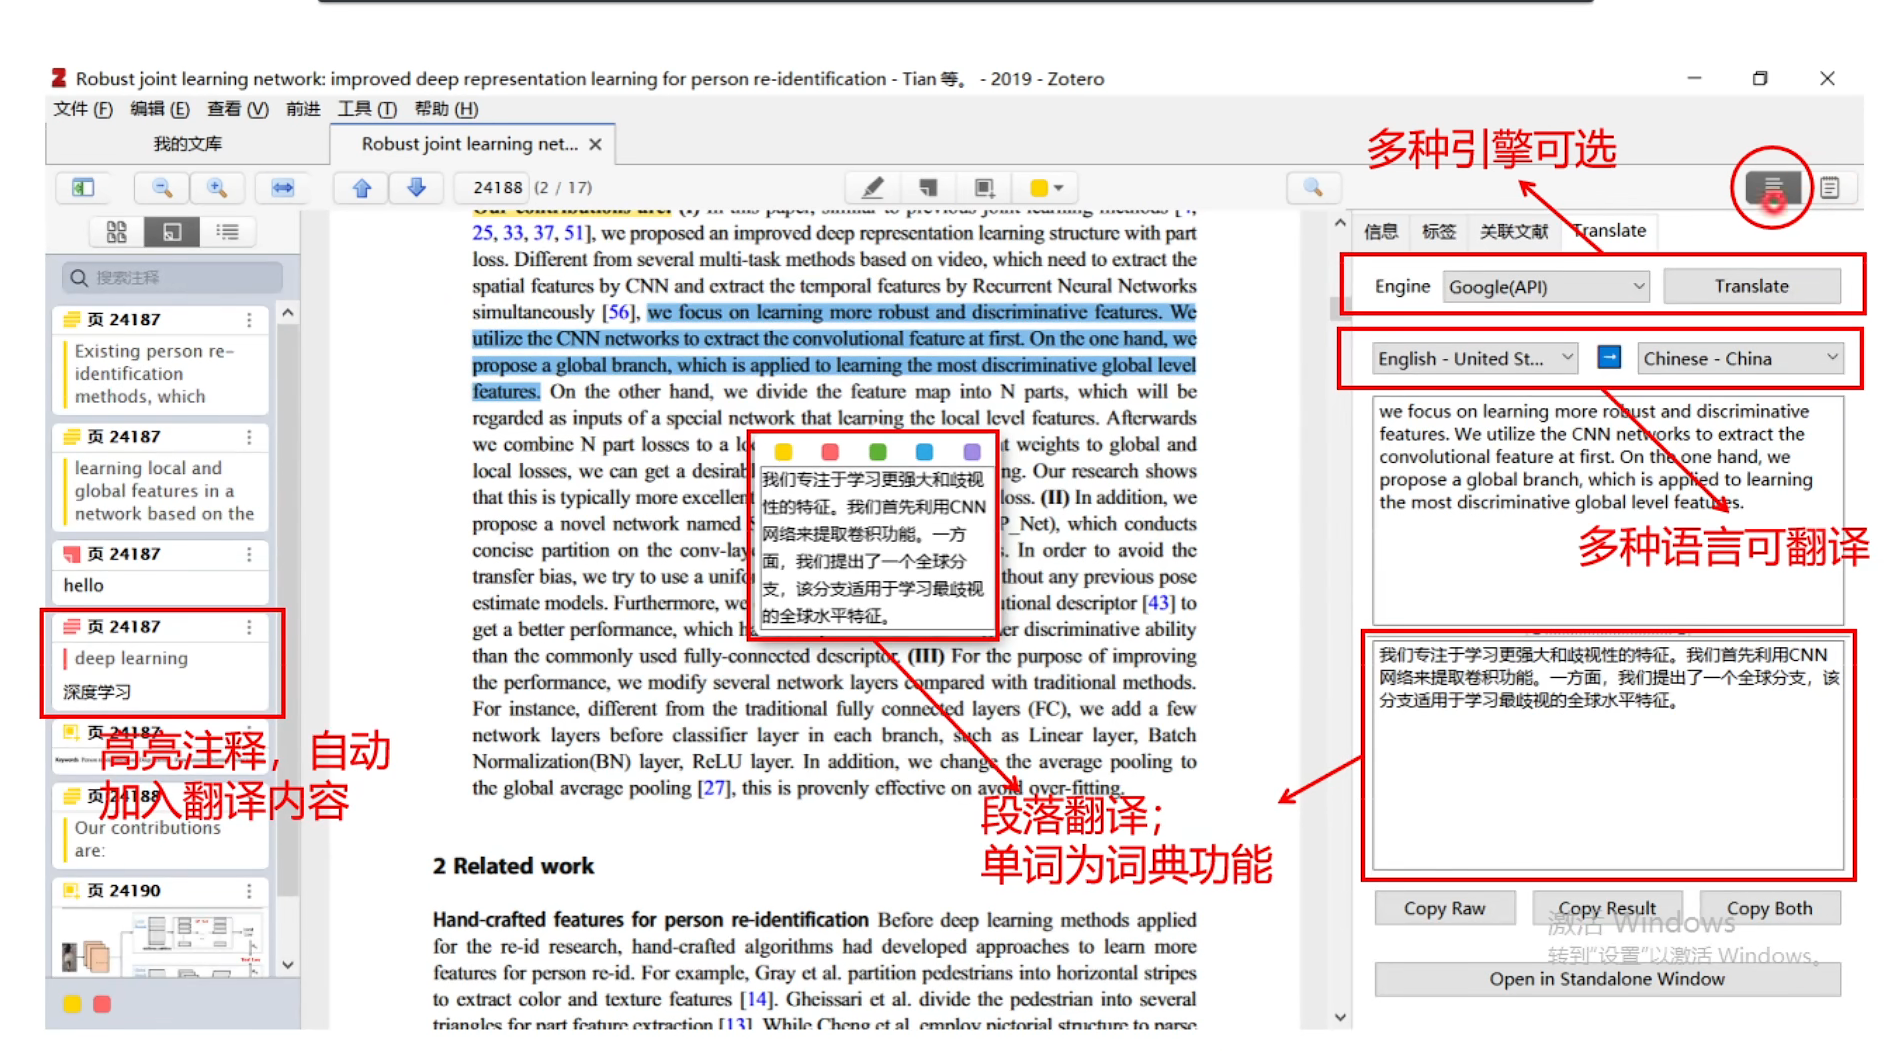Image resolution: width=1903 pixels, height=1058 pixels.
Task: Pick the green highlight color swatch
Action: coord(878,451)
